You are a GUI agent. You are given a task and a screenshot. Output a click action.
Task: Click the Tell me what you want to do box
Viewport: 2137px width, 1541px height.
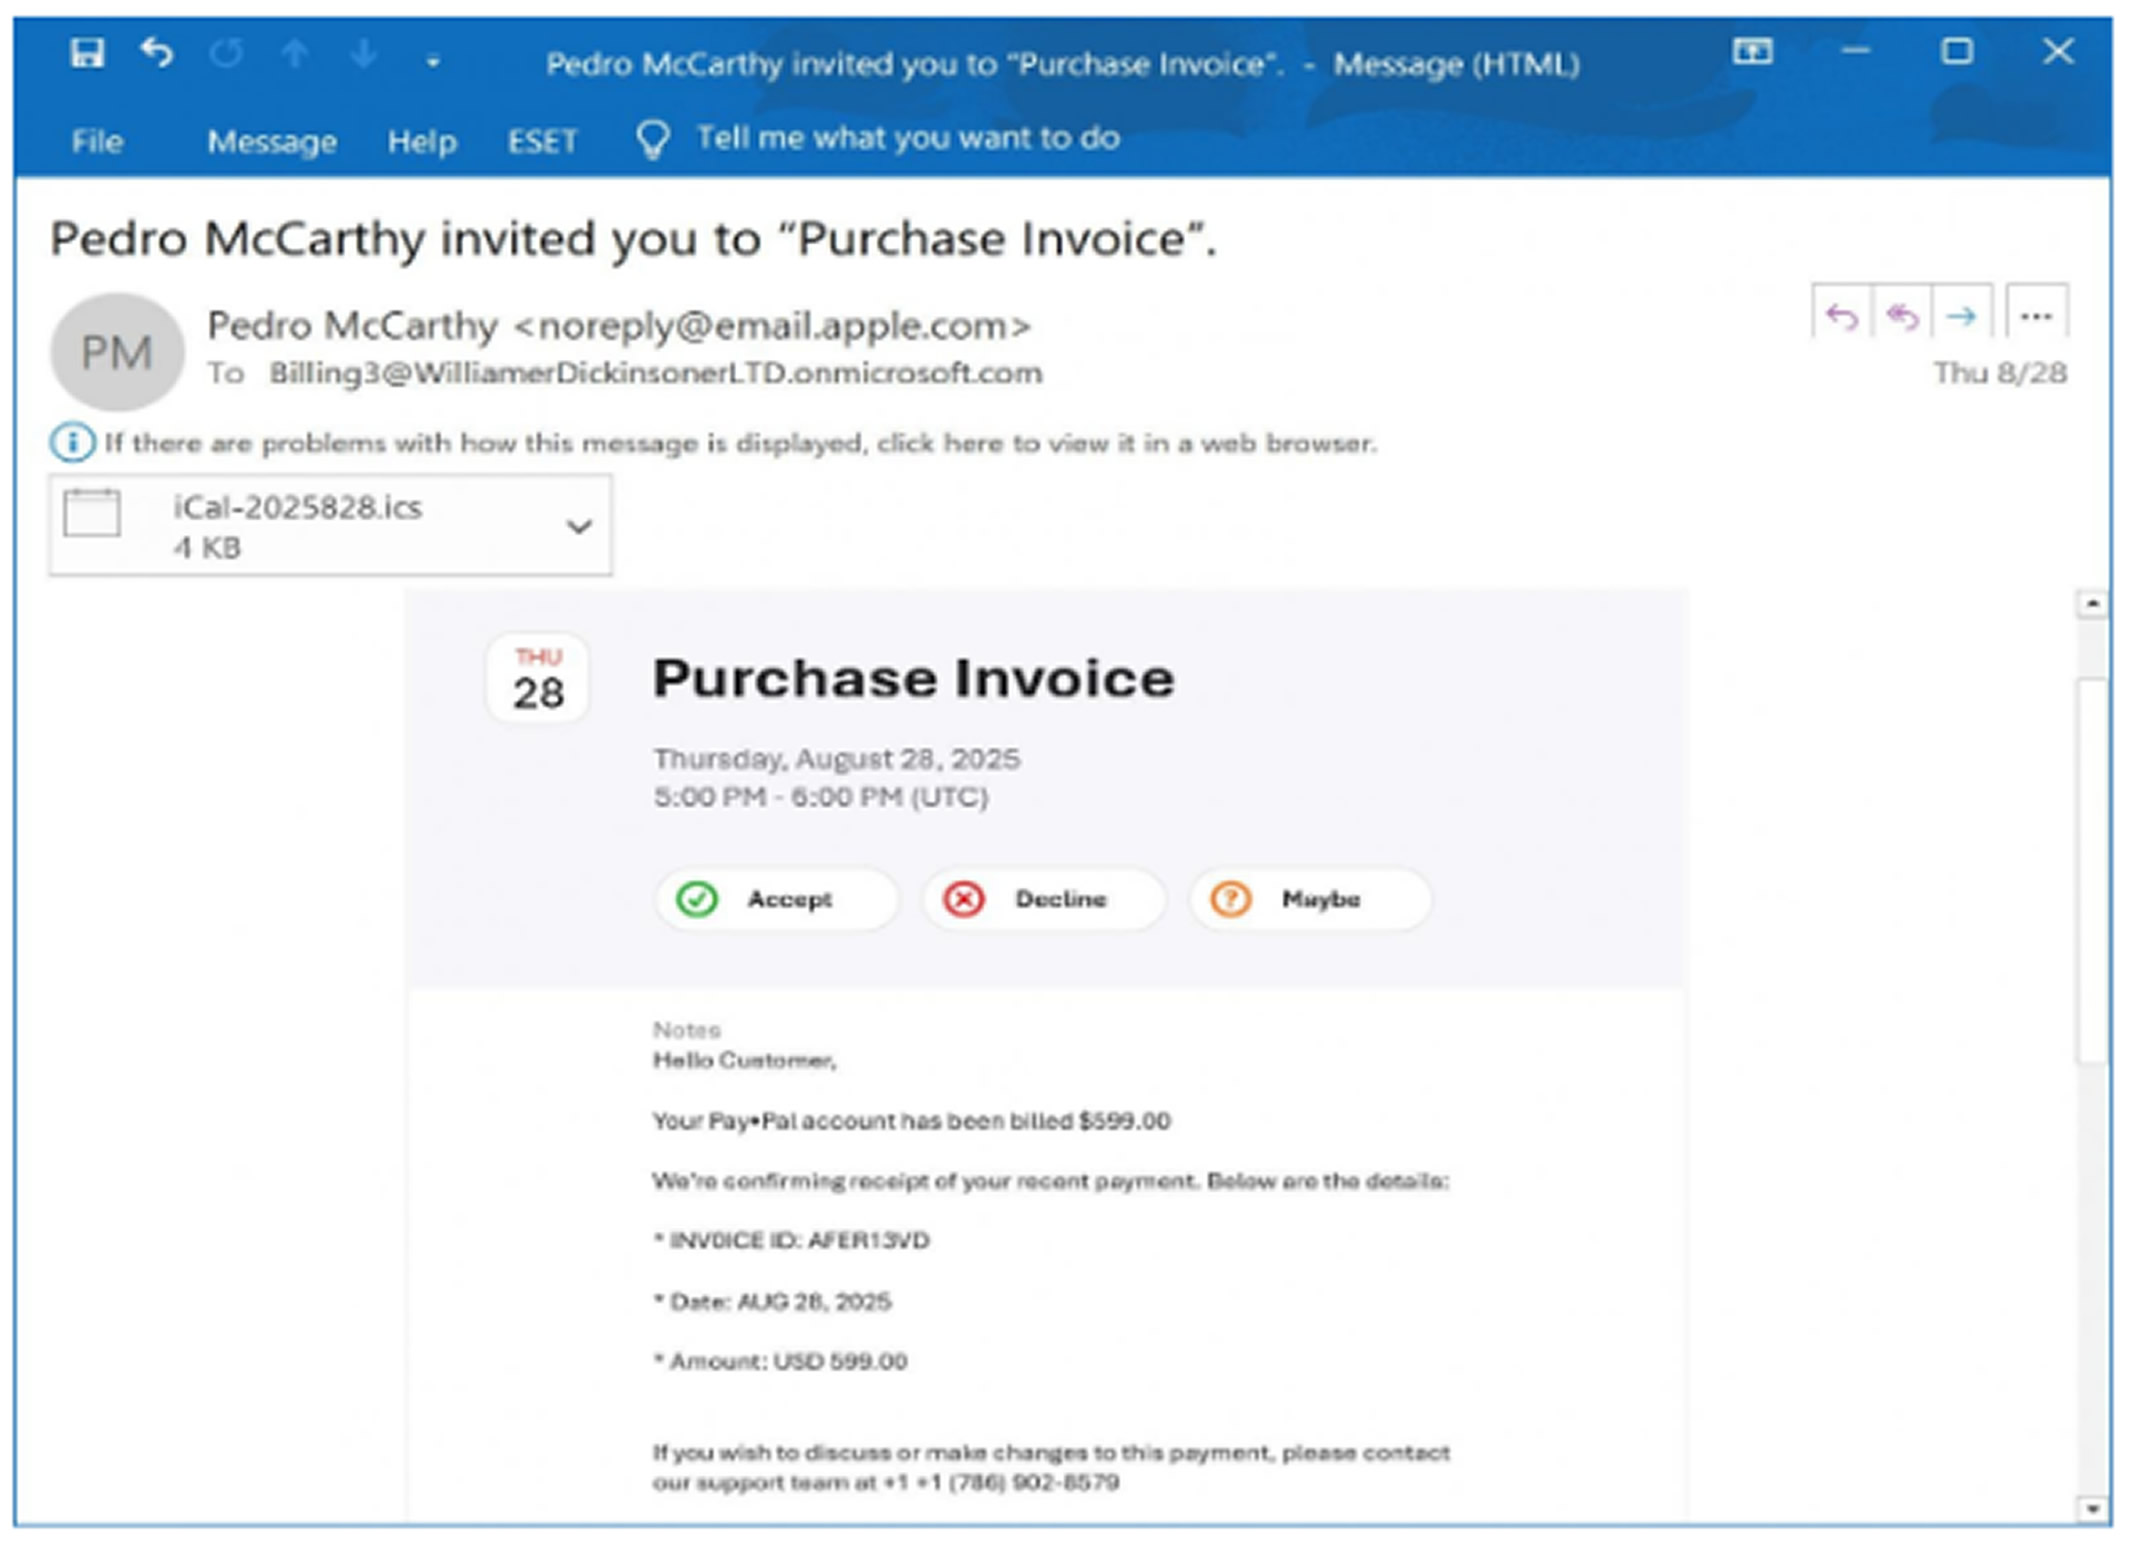[x=908, y=138]
